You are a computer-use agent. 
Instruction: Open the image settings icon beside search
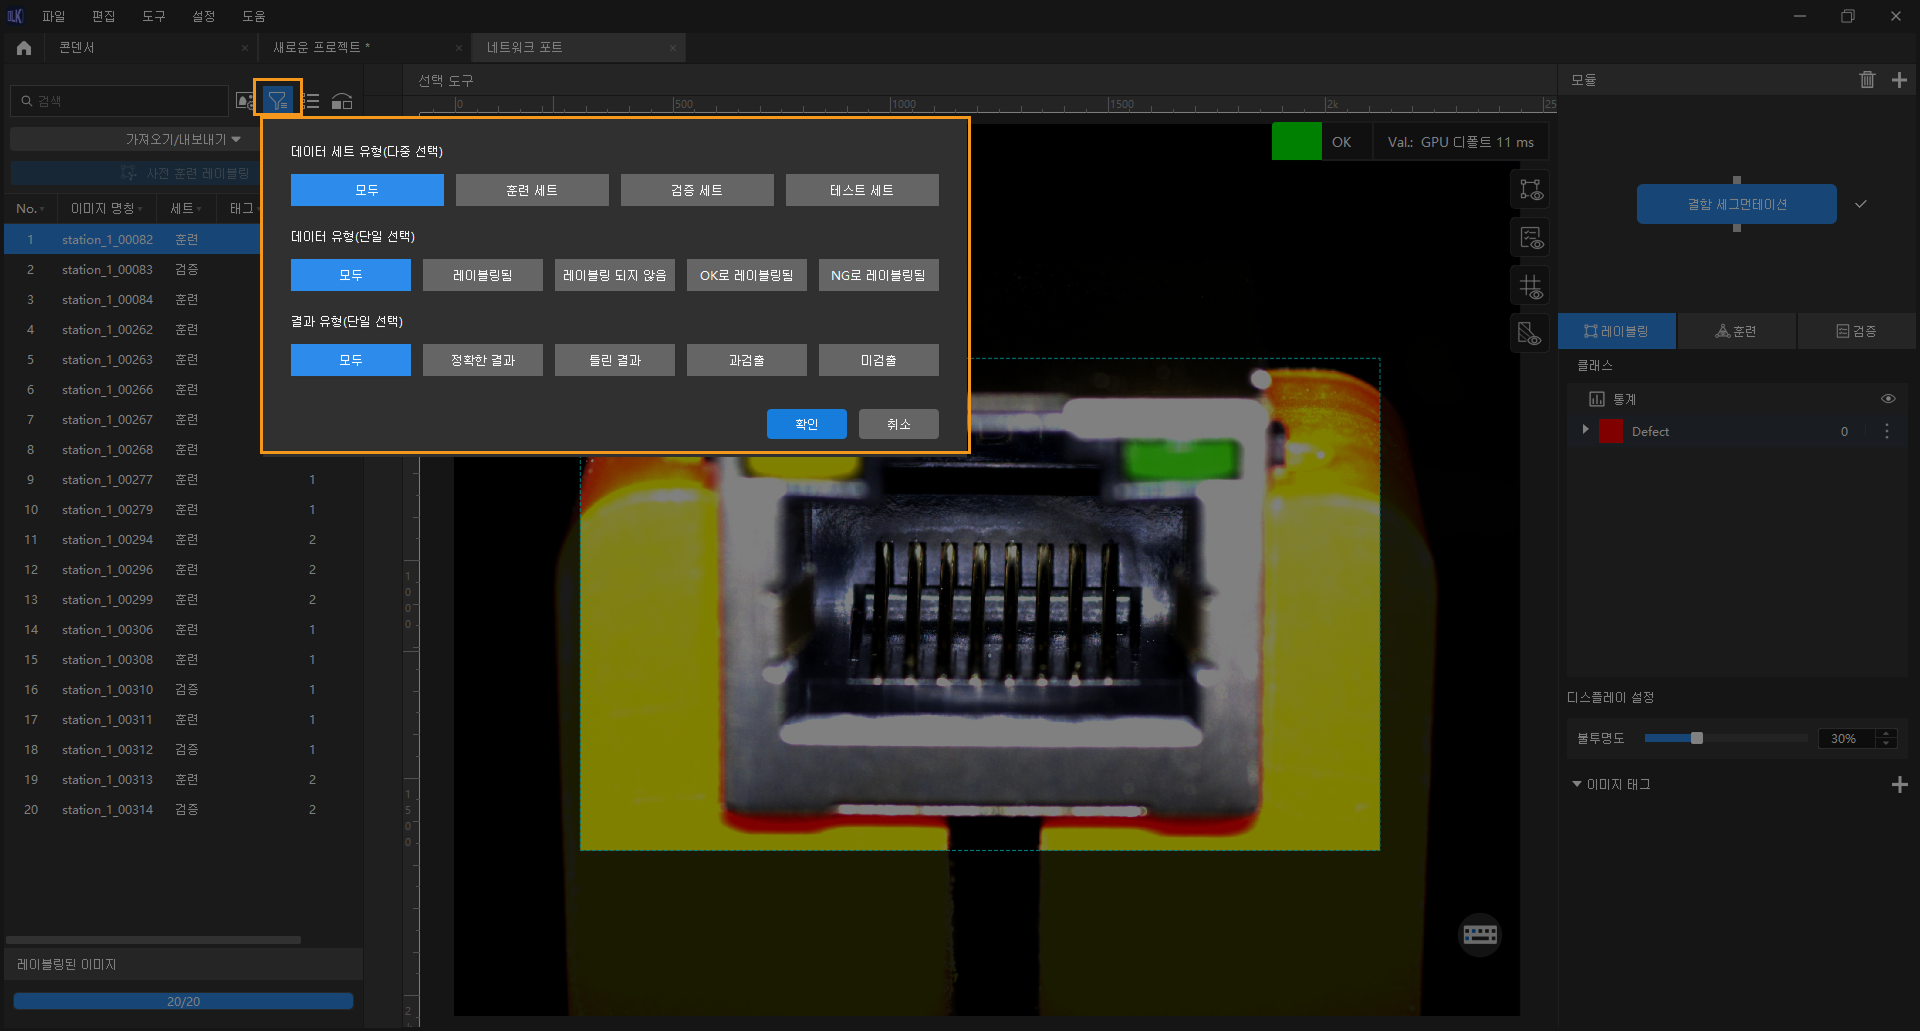pyautogui.click(x=245, y=101)
